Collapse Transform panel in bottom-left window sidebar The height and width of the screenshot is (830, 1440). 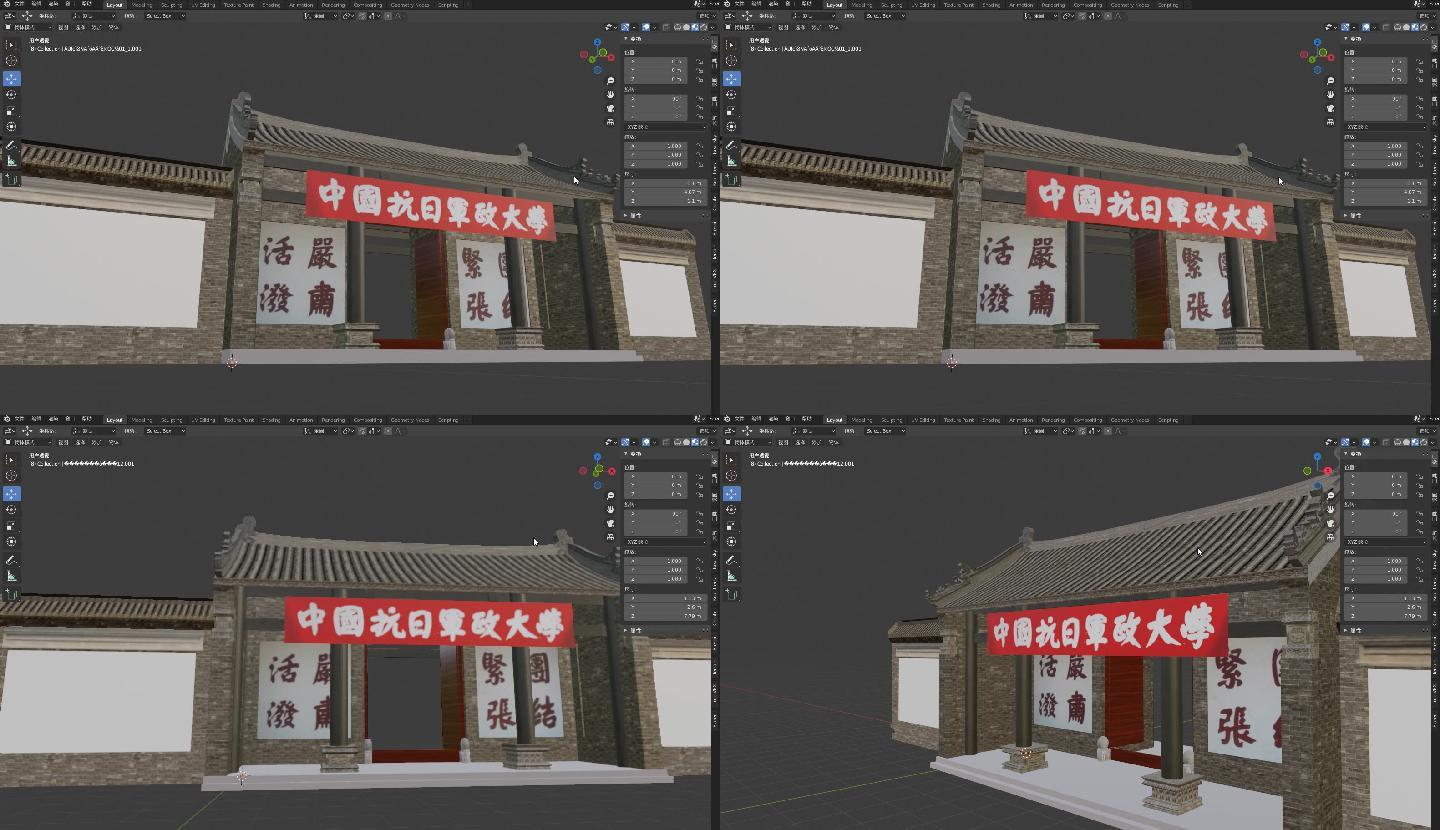click(628, 454)
